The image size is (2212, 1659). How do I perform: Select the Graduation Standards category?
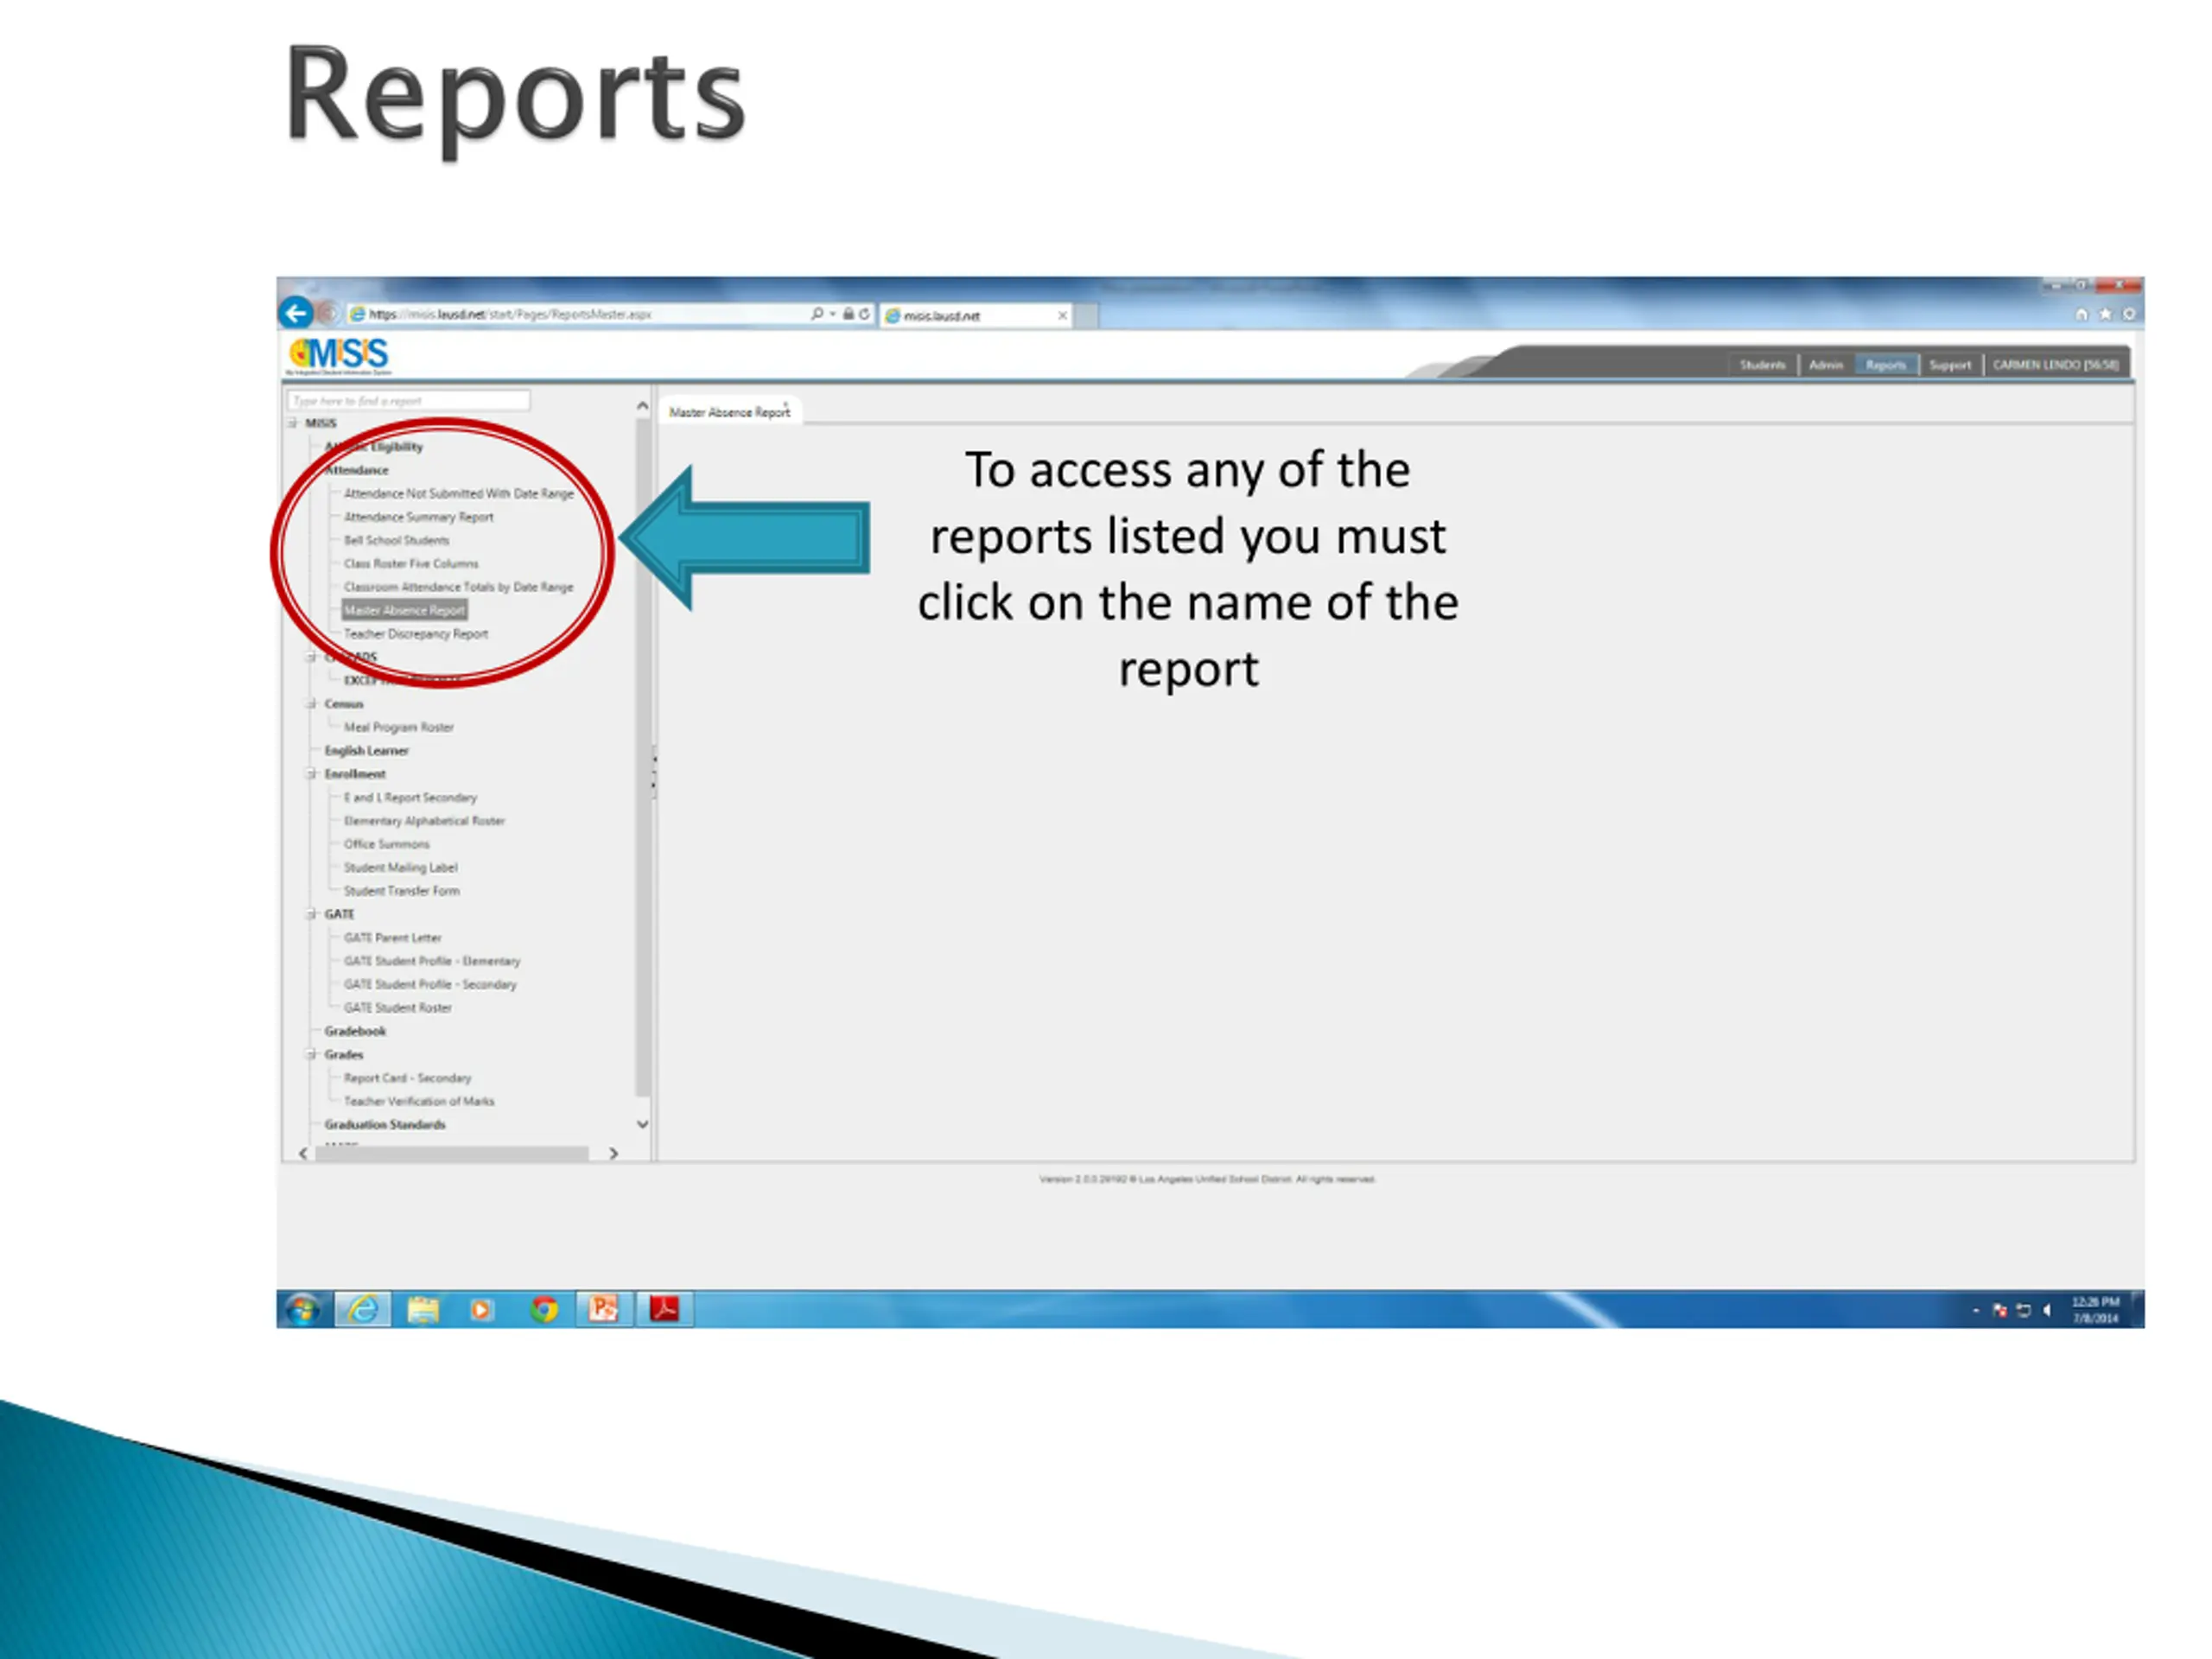click(385, 1125)
